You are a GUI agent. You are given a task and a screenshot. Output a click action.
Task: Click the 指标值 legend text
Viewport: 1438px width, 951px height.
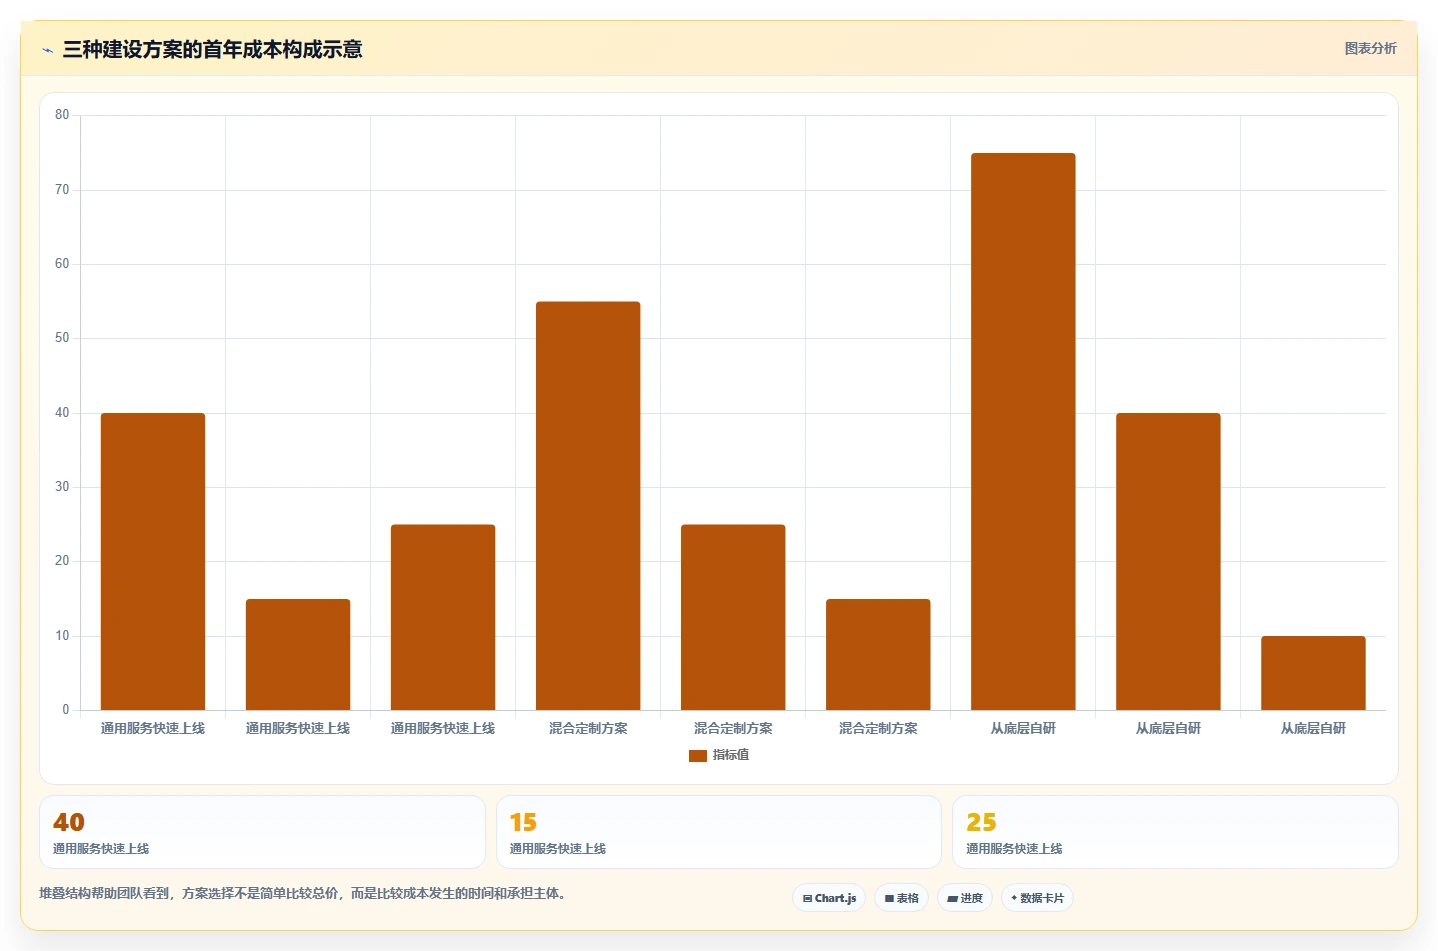tap(731, 755)
